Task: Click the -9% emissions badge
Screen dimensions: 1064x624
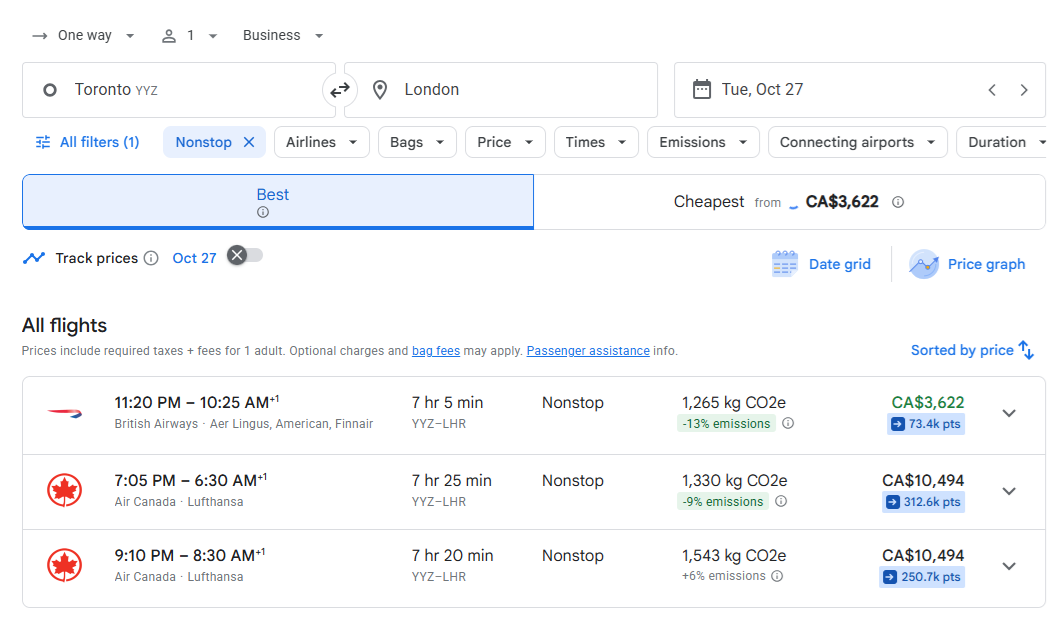Action: tap(723, 502)
